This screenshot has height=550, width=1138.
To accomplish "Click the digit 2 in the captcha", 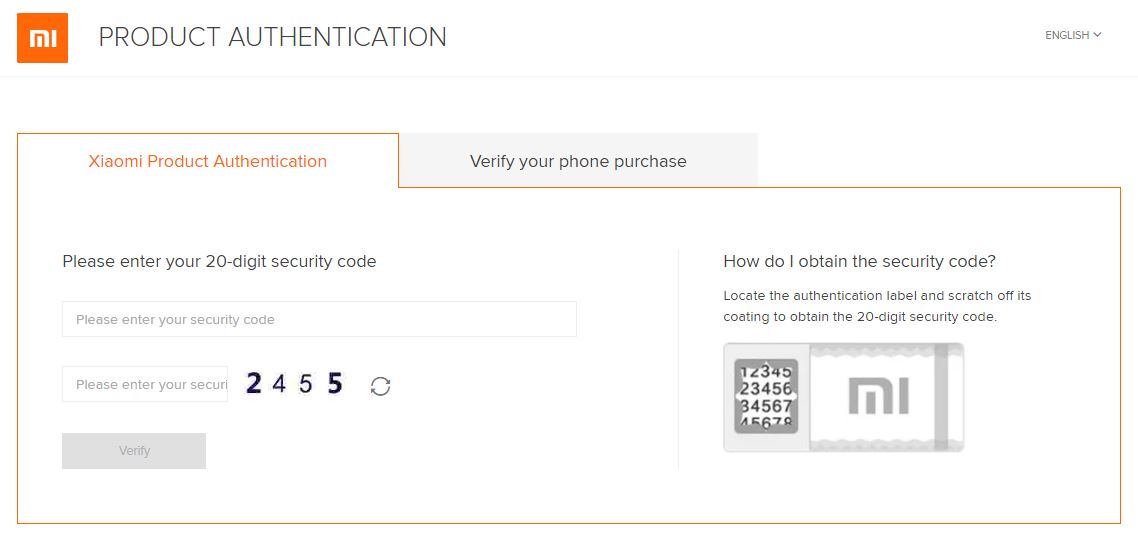I will point(254,383).
